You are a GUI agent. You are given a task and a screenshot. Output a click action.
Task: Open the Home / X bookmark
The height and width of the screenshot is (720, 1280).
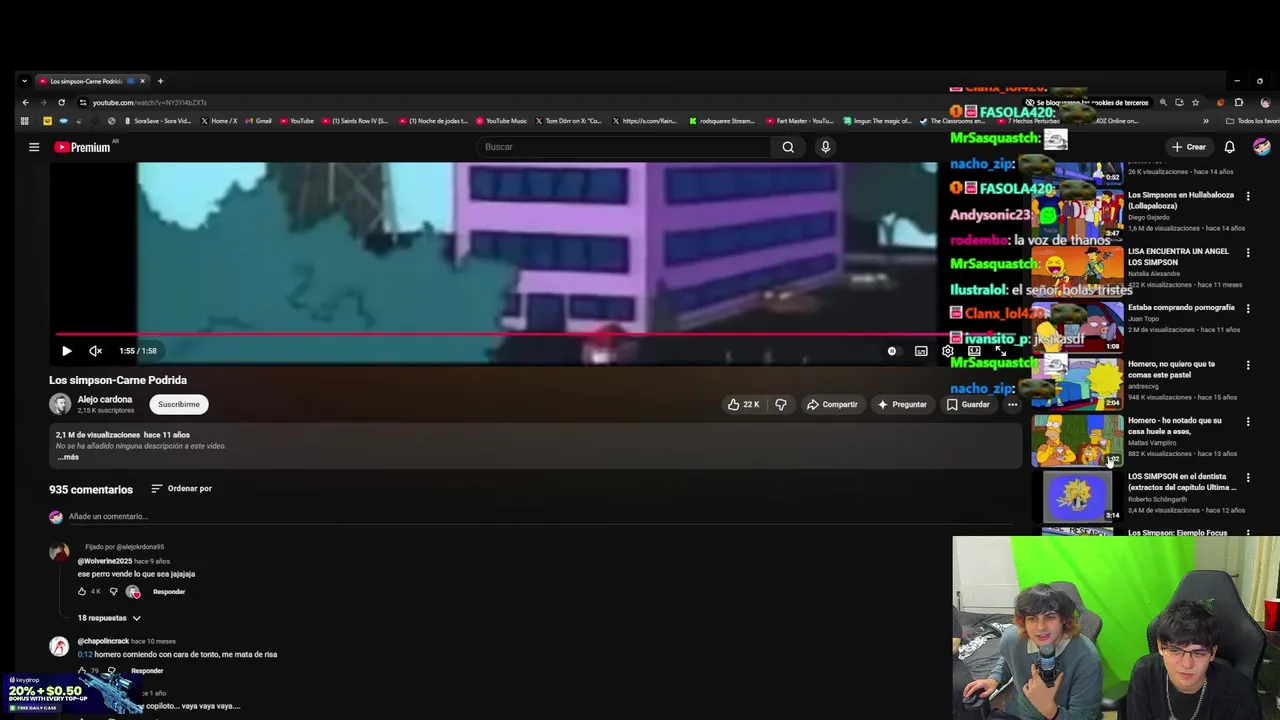pyautogui.click(x=219, y=121)
